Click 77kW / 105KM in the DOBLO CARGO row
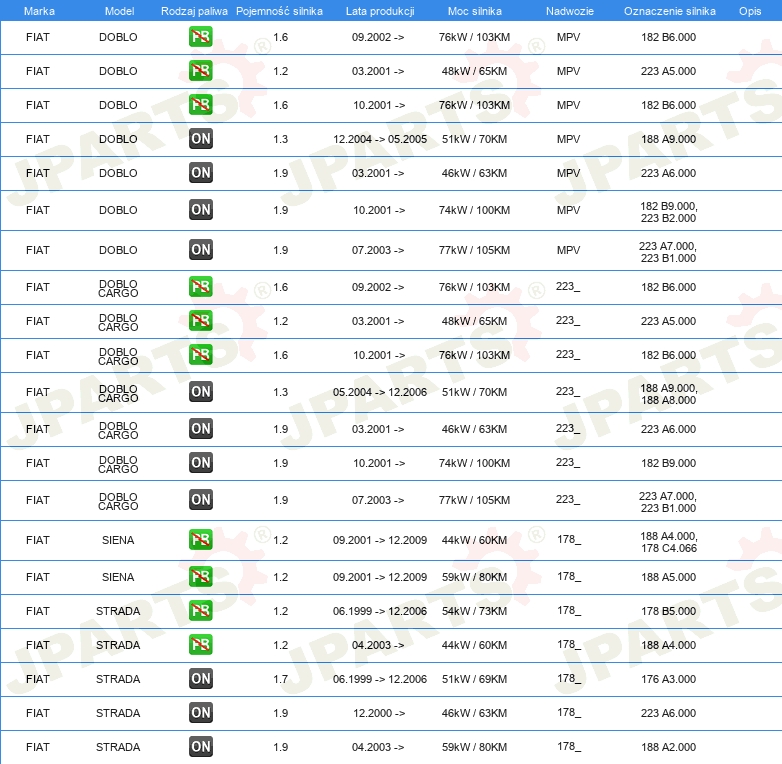The height and width of the screenshot is (764, 782). click(x=474, y=500)
